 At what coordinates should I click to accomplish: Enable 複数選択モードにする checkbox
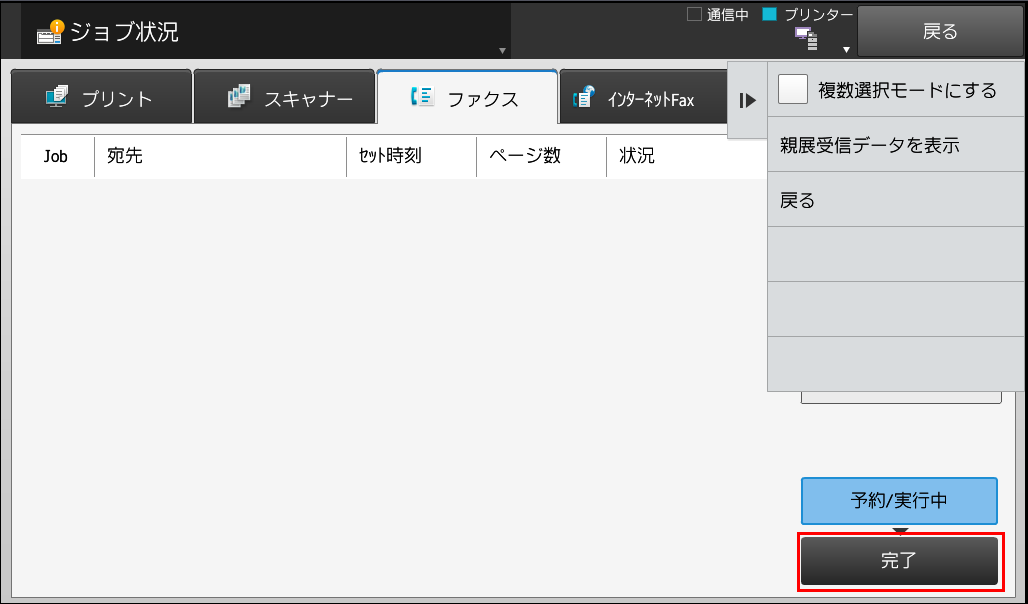pos(793,89)
